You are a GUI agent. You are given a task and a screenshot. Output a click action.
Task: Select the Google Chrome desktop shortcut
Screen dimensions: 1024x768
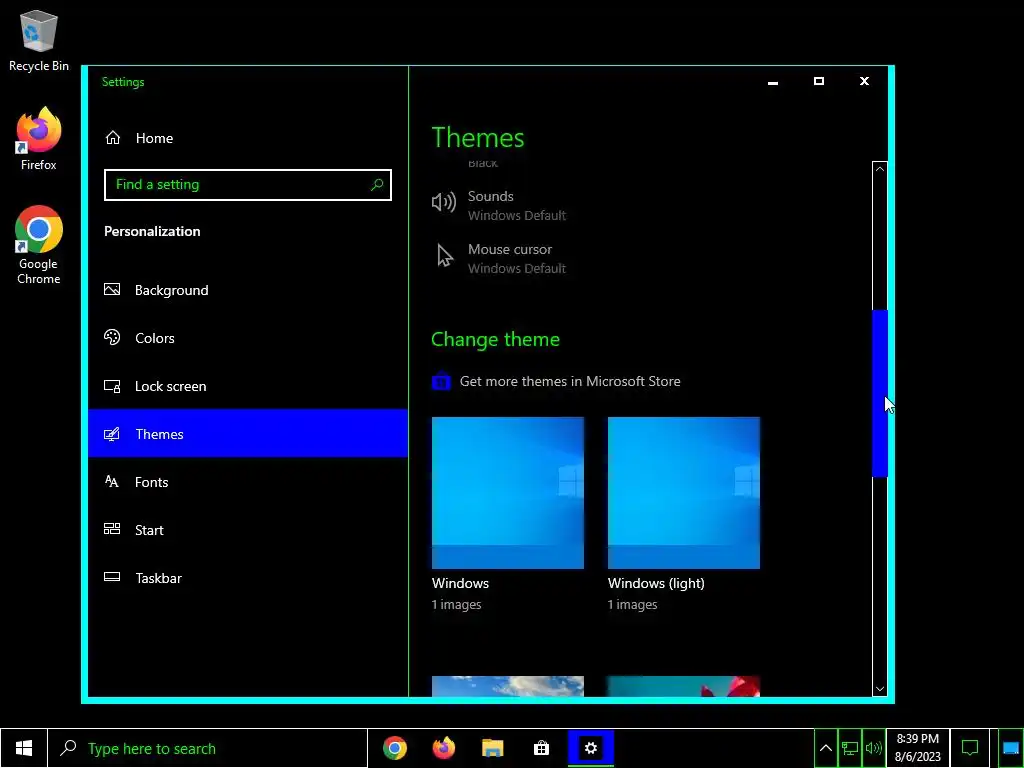pos(39,245)
